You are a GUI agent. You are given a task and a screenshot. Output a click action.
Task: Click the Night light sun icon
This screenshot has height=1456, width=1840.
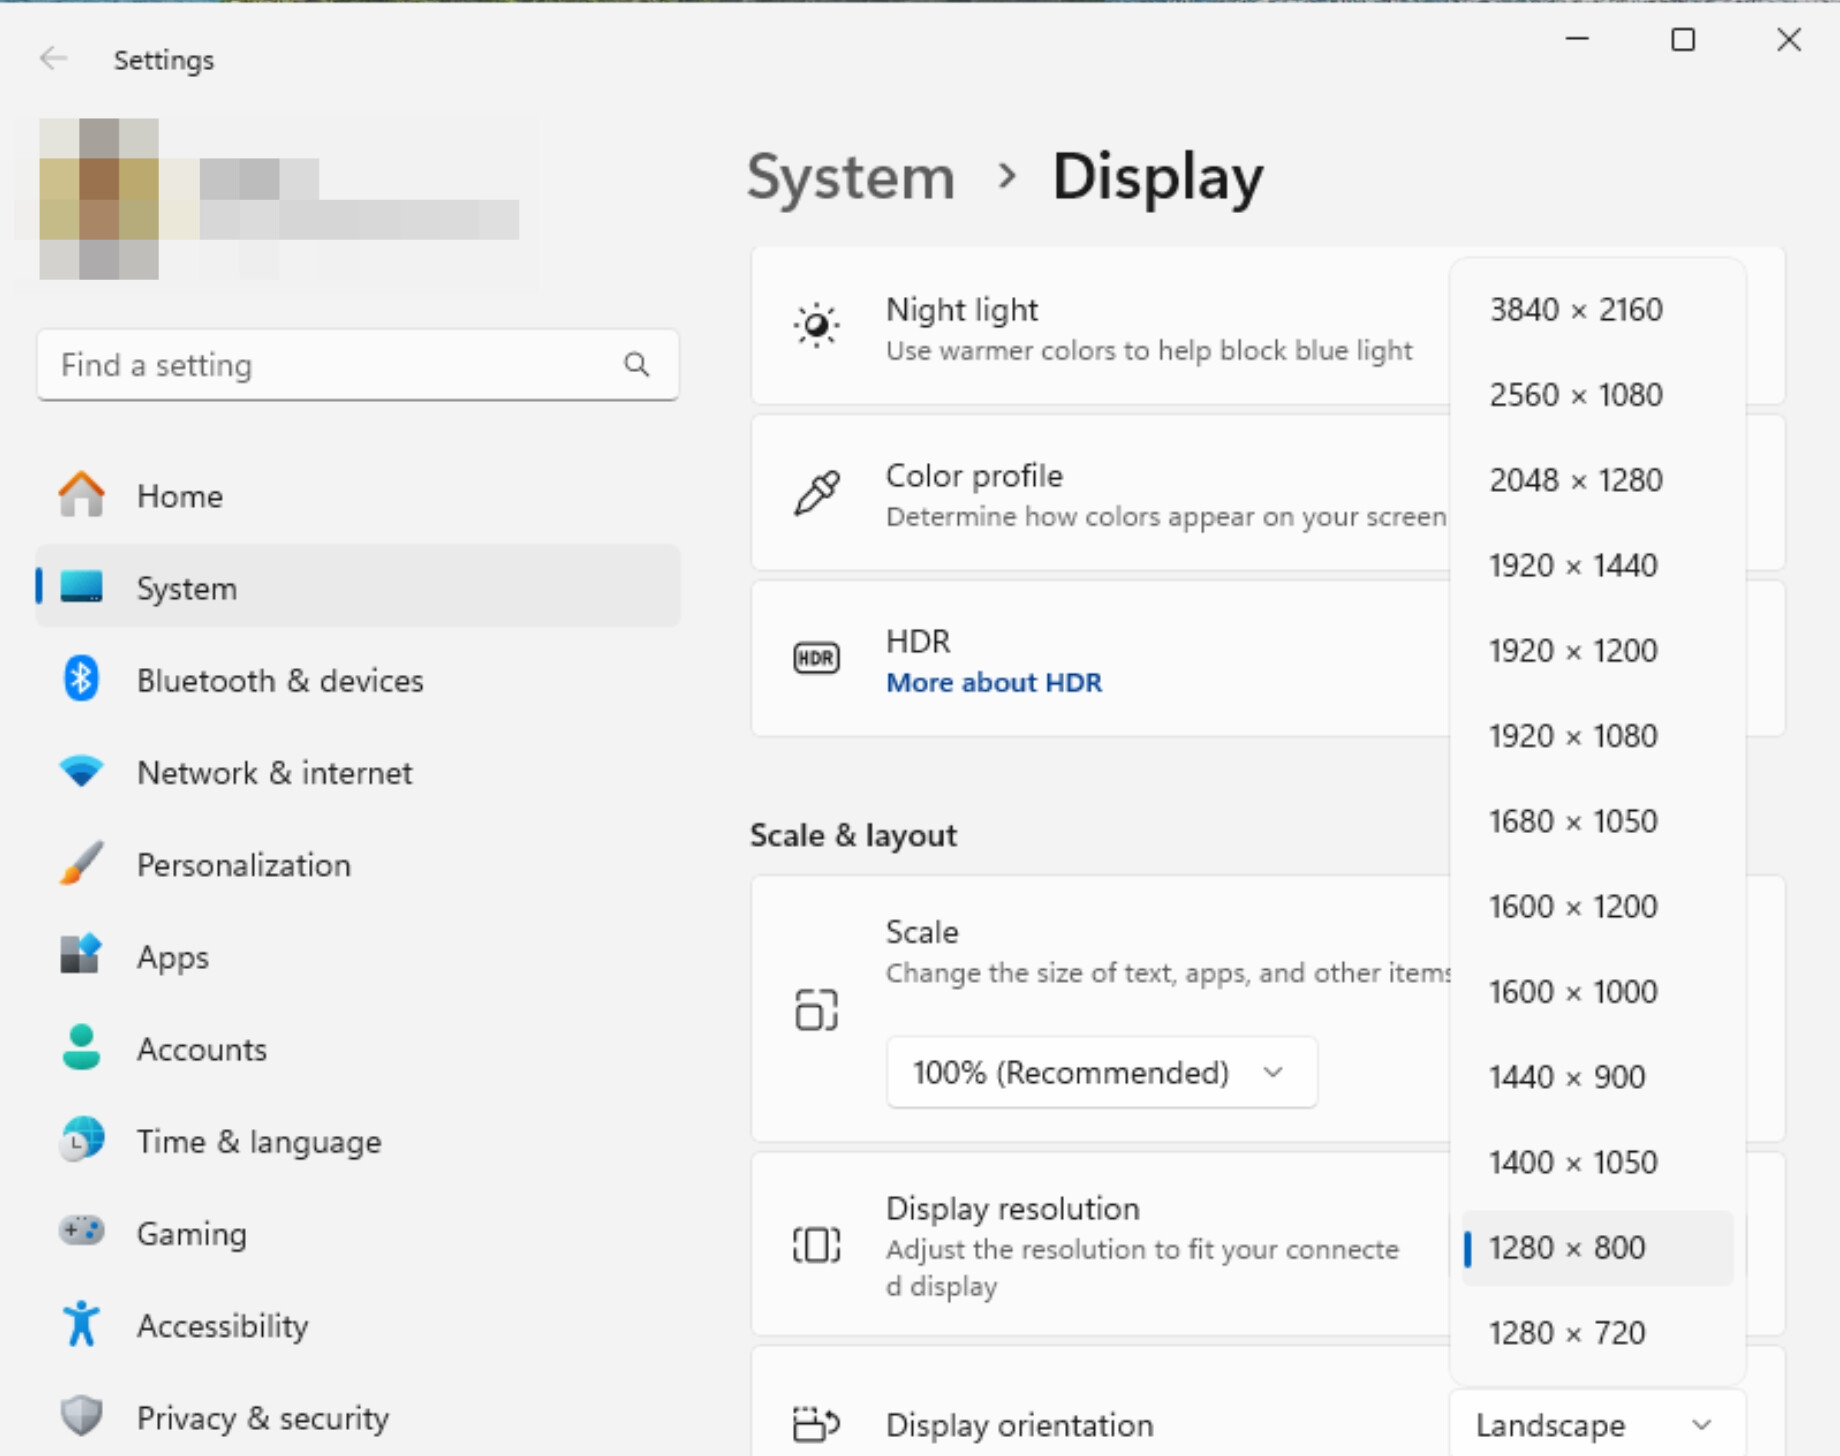pos(816,325)
